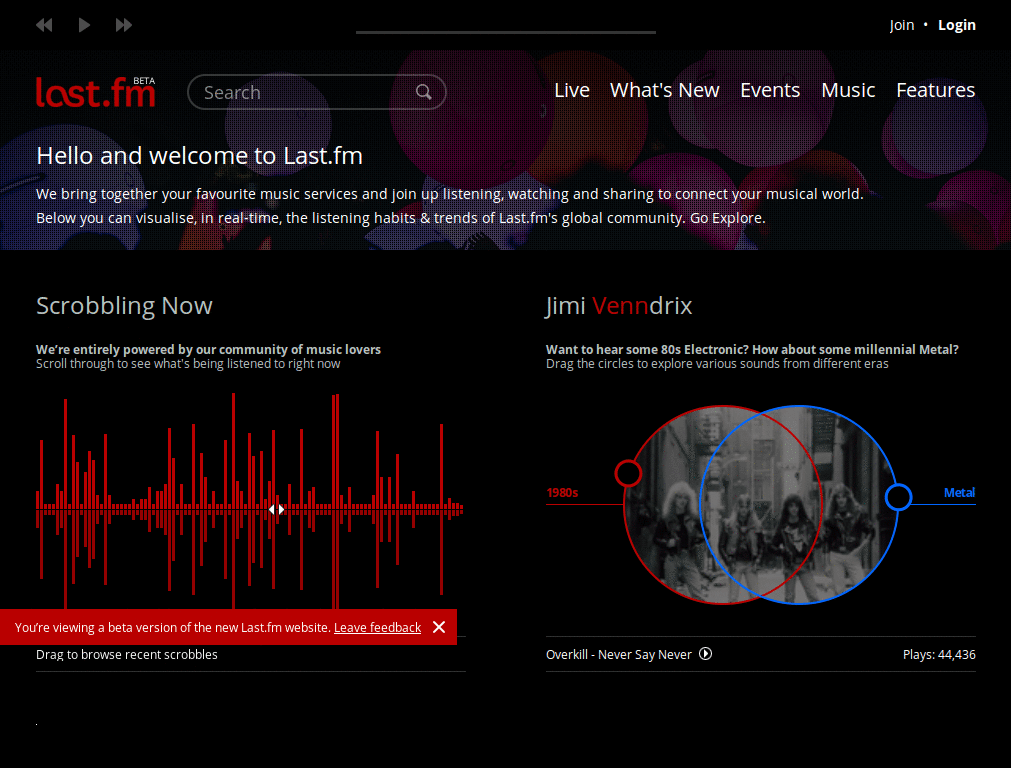The image size is (1024, 768).
Task: Skip ahead with the fast-forward icon
Action: point(123,25)
